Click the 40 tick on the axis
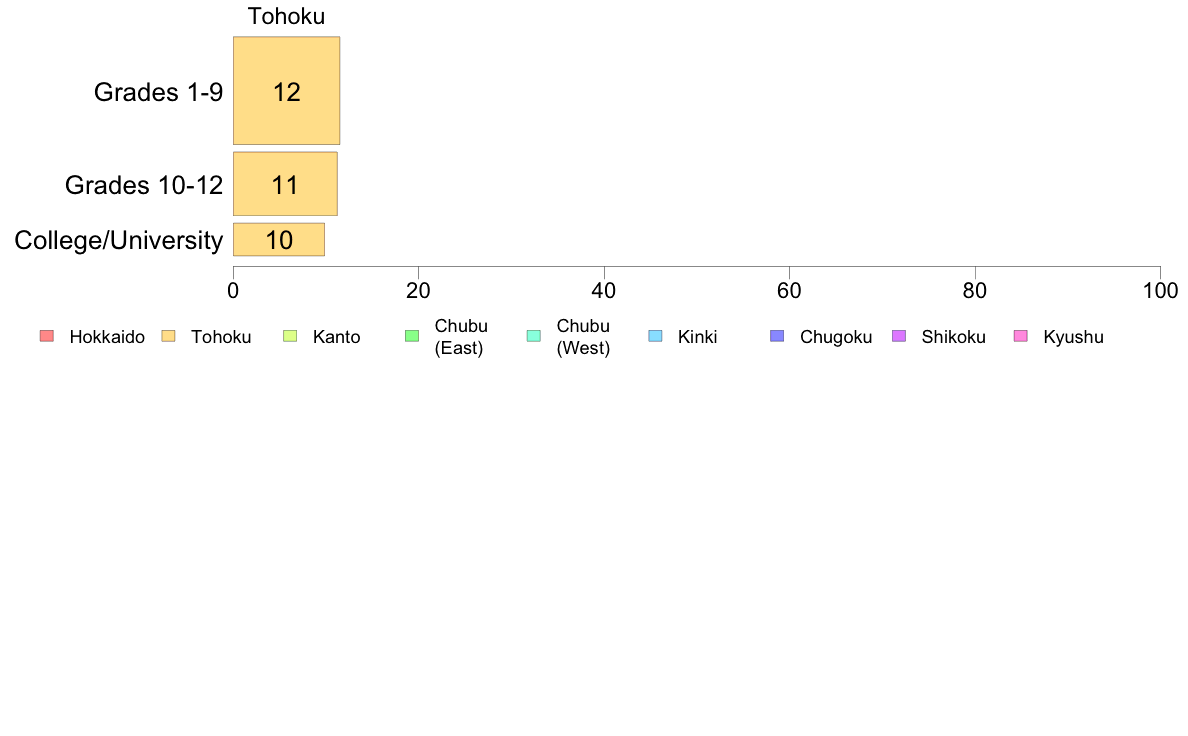Viewport: 1188px width, 736px height. 604,290
